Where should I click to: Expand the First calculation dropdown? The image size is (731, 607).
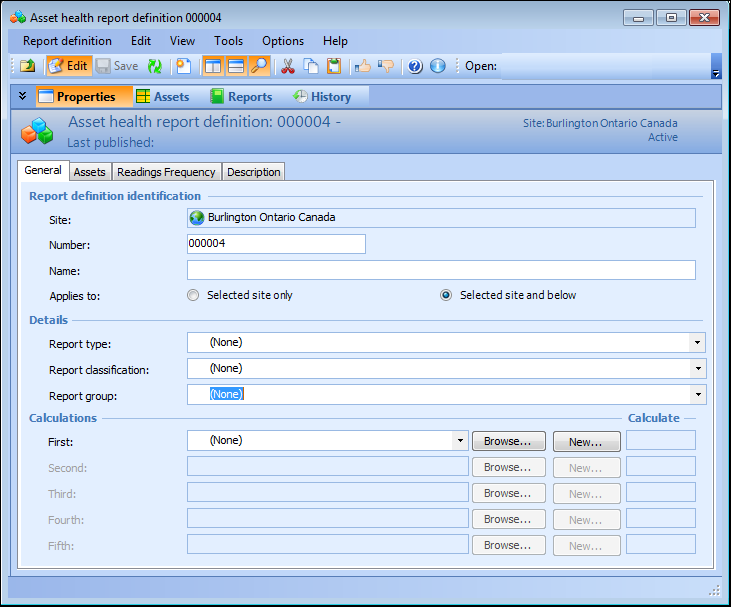click(x=459, y=441)
